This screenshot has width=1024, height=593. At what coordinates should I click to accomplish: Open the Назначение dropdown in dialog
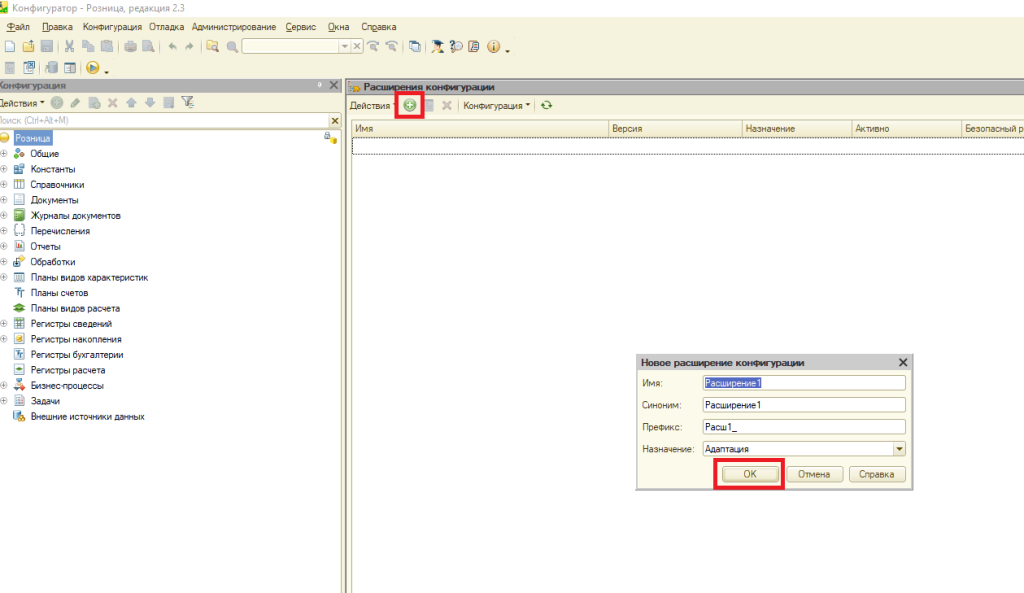(x=899, y=450)
